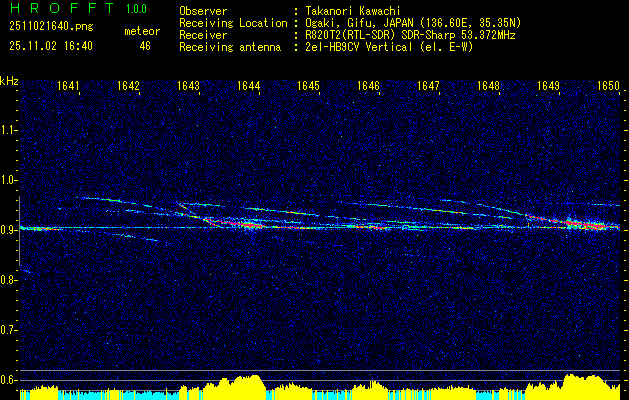This screenshot has height=400, width=629.
Task: Click the 1647 time axis marker
Action: (428, 85)
